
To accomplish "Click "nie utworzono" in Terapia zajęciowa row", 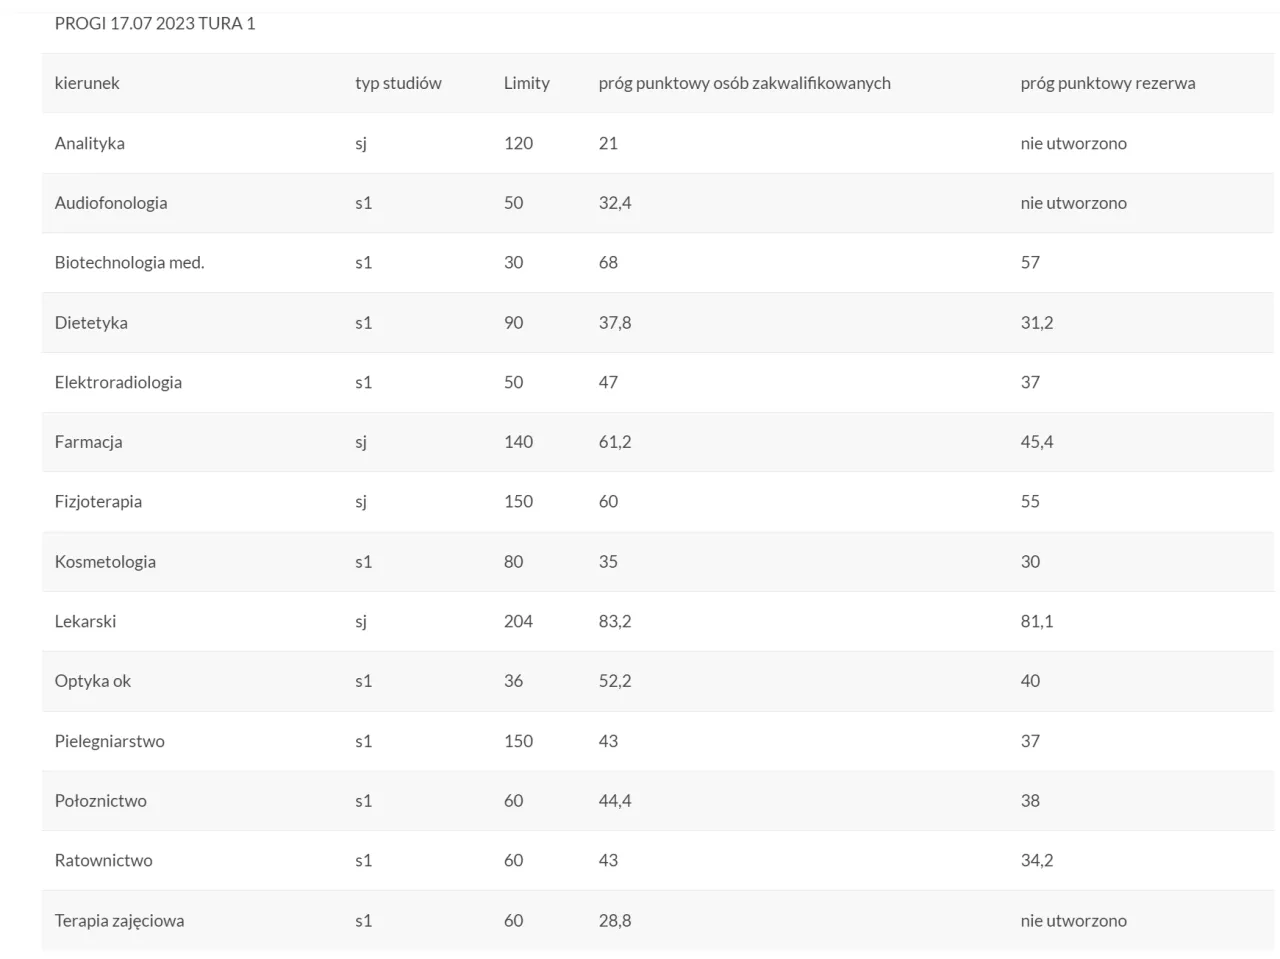I will [1073, 920].
